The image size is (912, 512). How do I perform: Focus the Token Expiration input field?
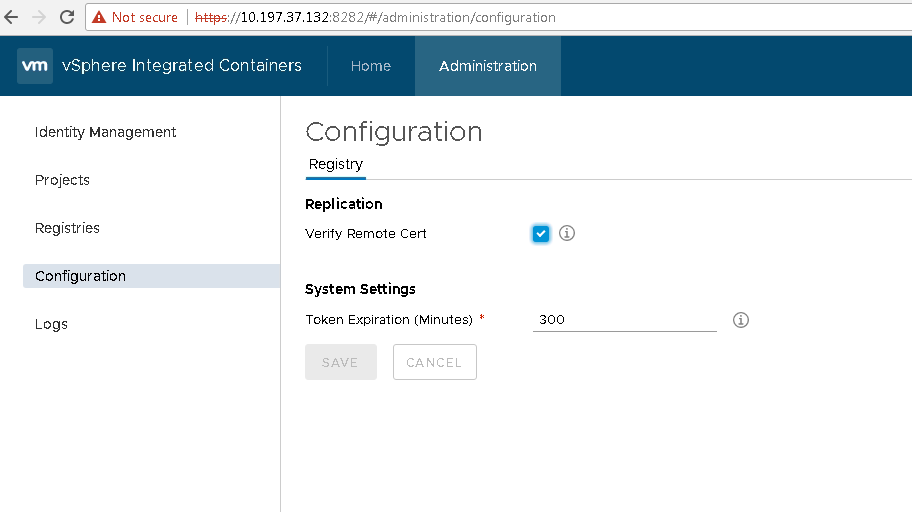625,320
